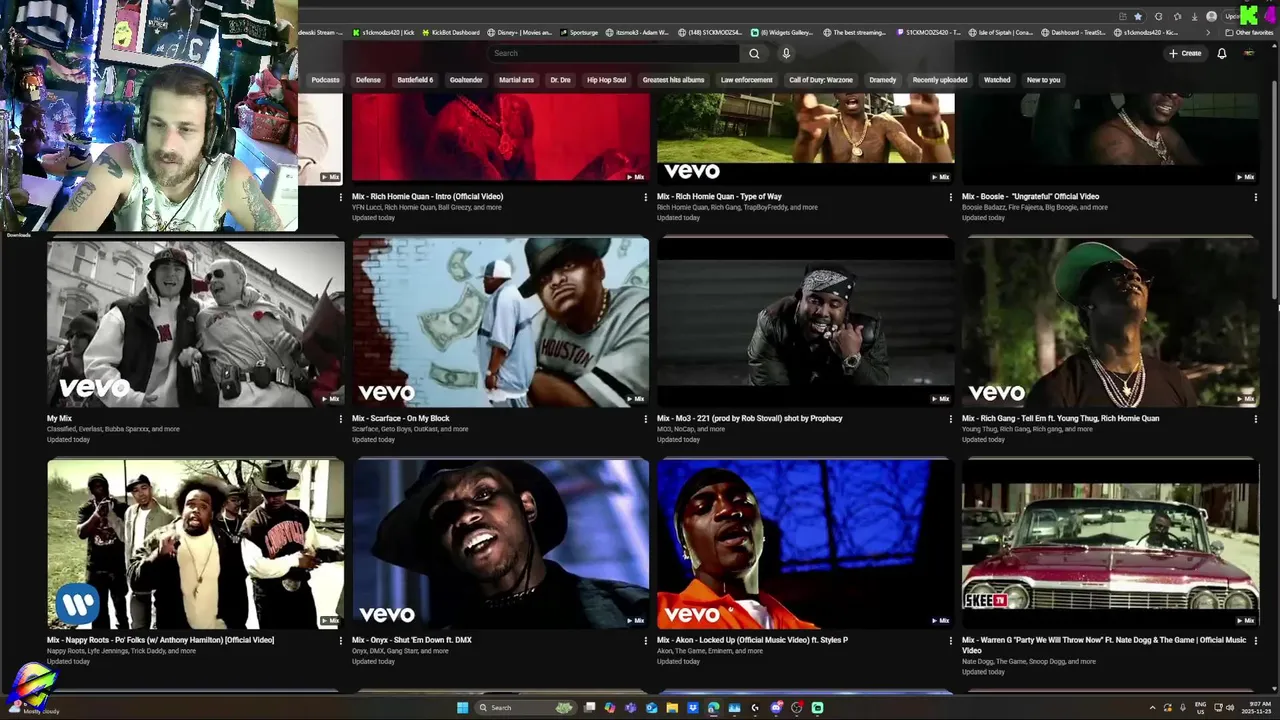This screenshot has height=720, width=1280.
Task: Select the Call of Duty: Warzone chip
Action: coord(821,80)
